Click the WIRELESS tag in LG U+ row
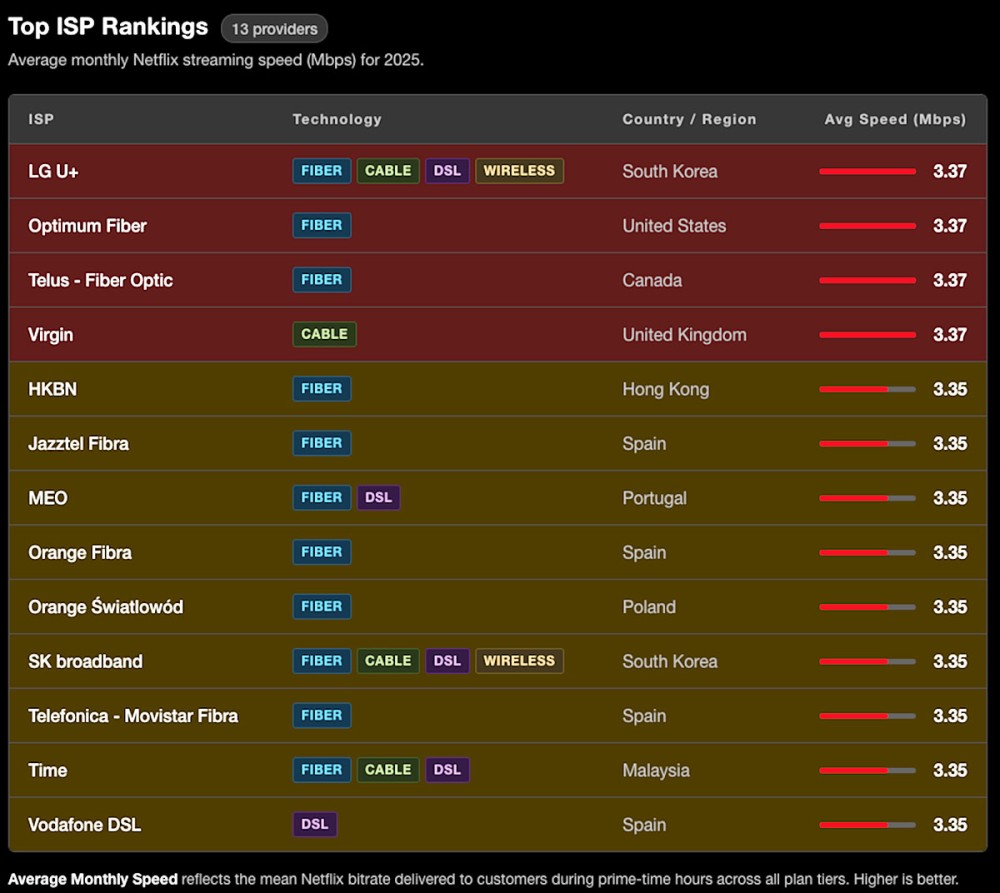 519,171
